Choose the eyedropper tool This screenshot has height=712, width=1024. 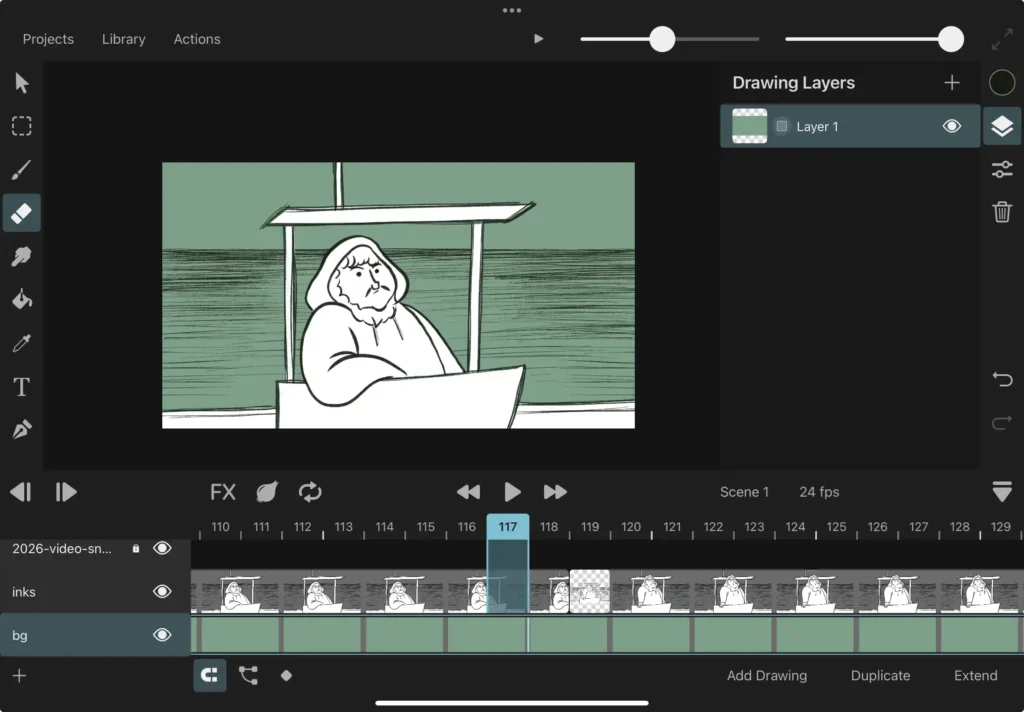[22, 343]
